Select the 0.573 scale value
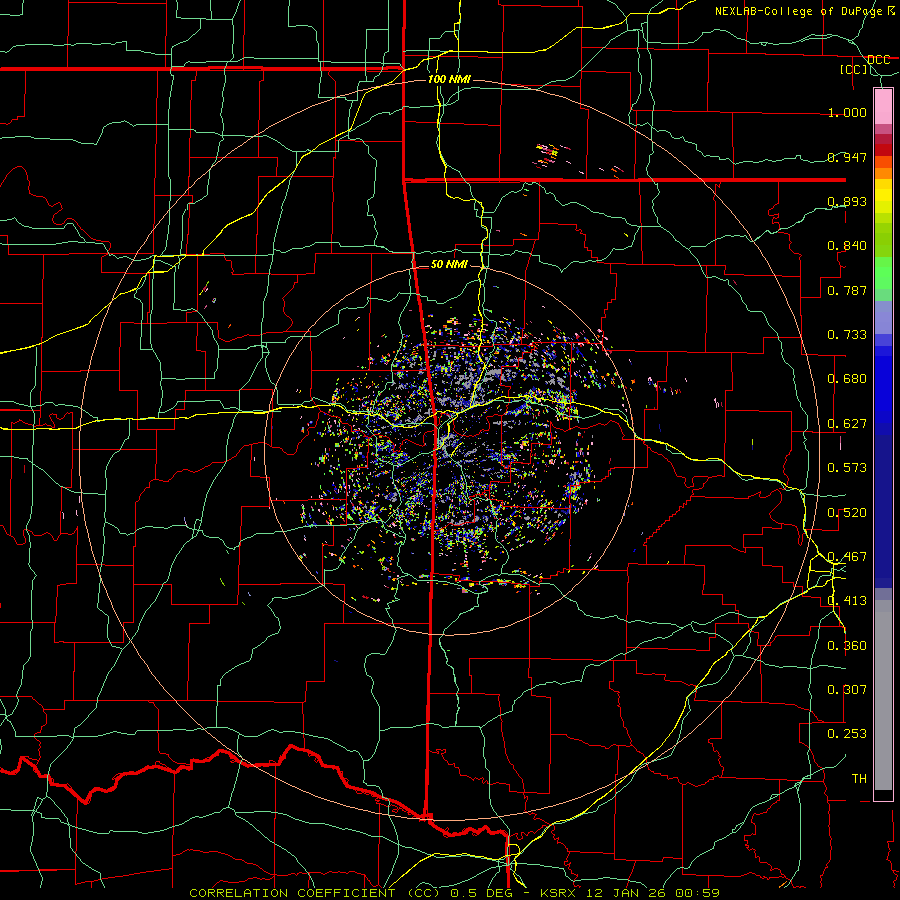This screenshot has width=900, height=900. (847, 468)
